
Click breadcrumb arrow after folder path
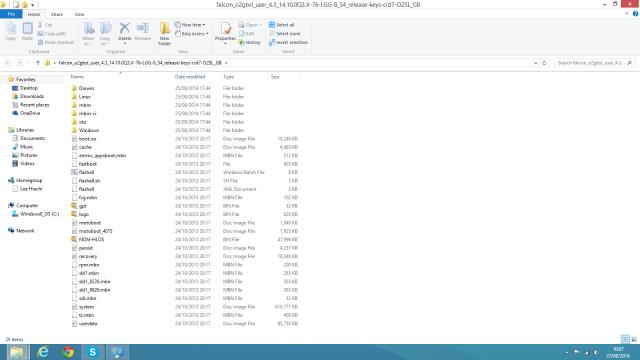[226, 63]
